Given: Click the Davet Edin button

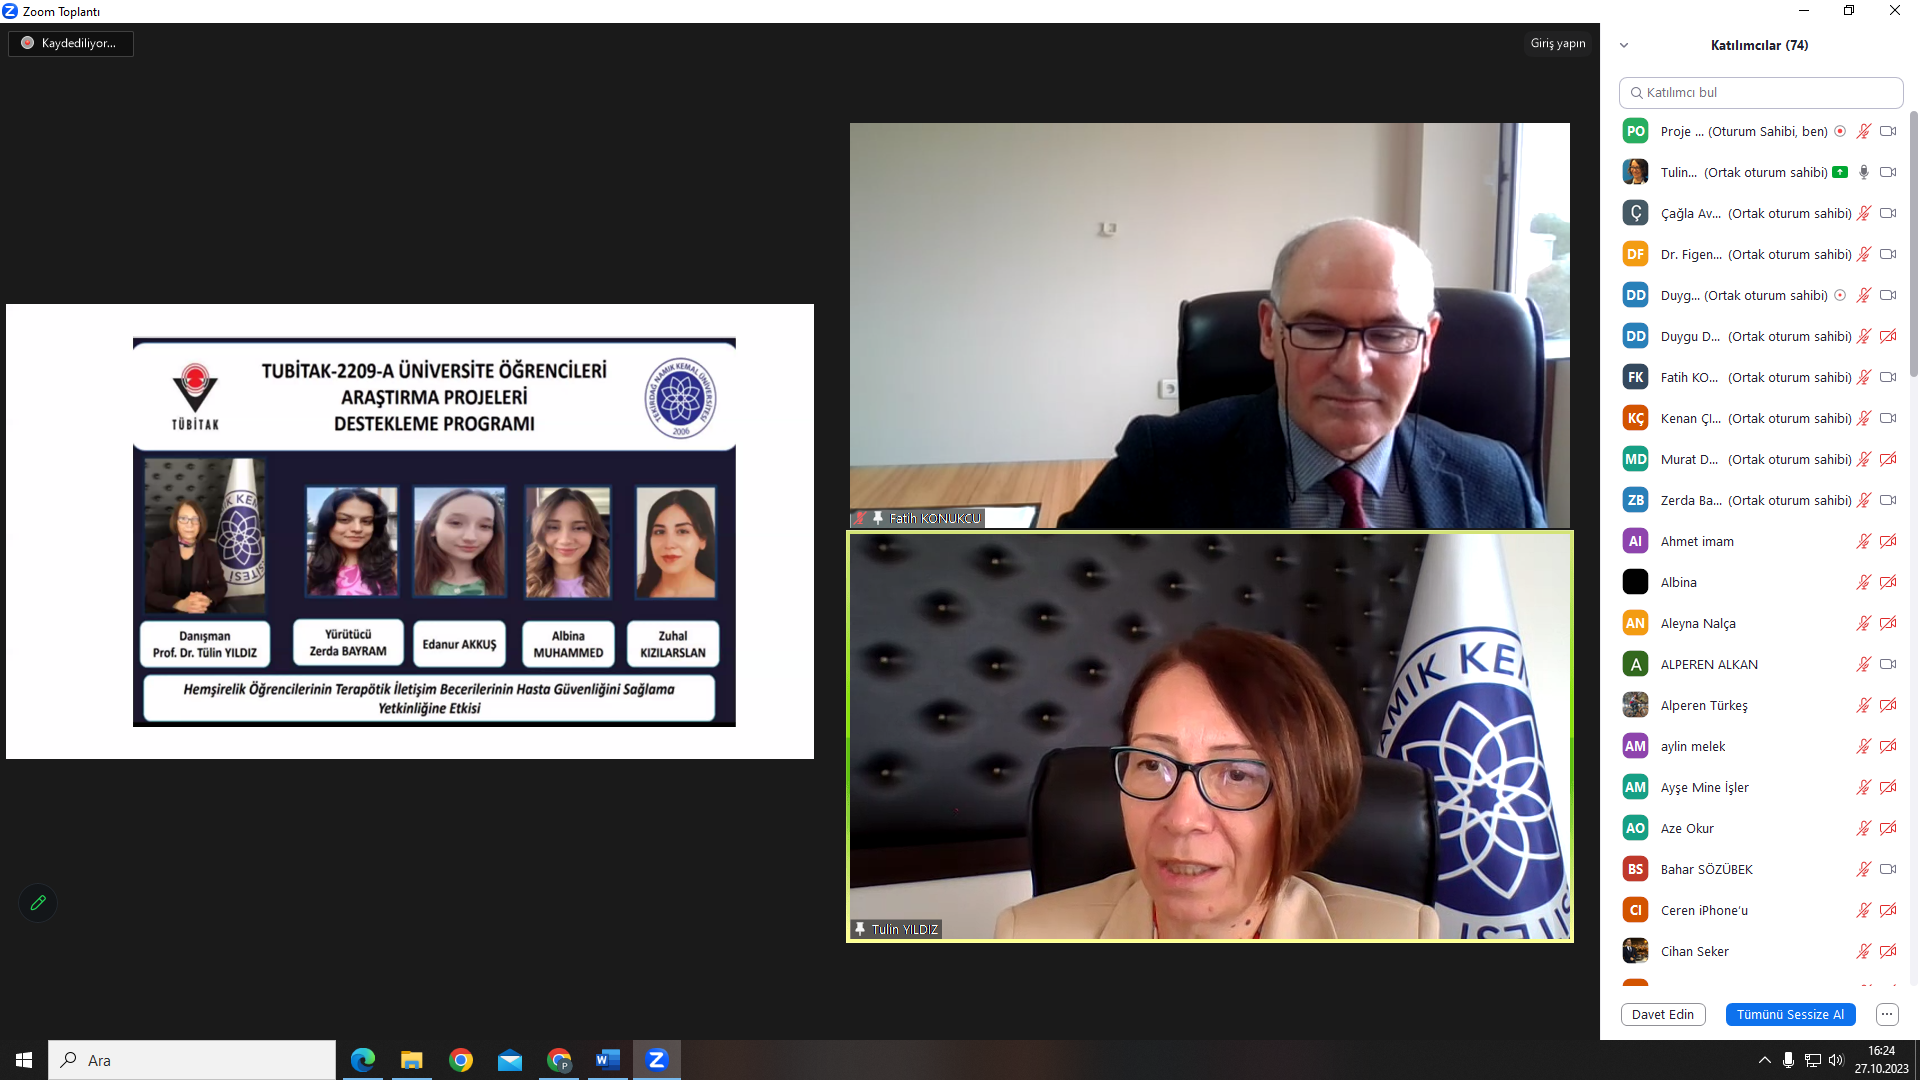Looking at the screenshot, I should point(1662,1014).
